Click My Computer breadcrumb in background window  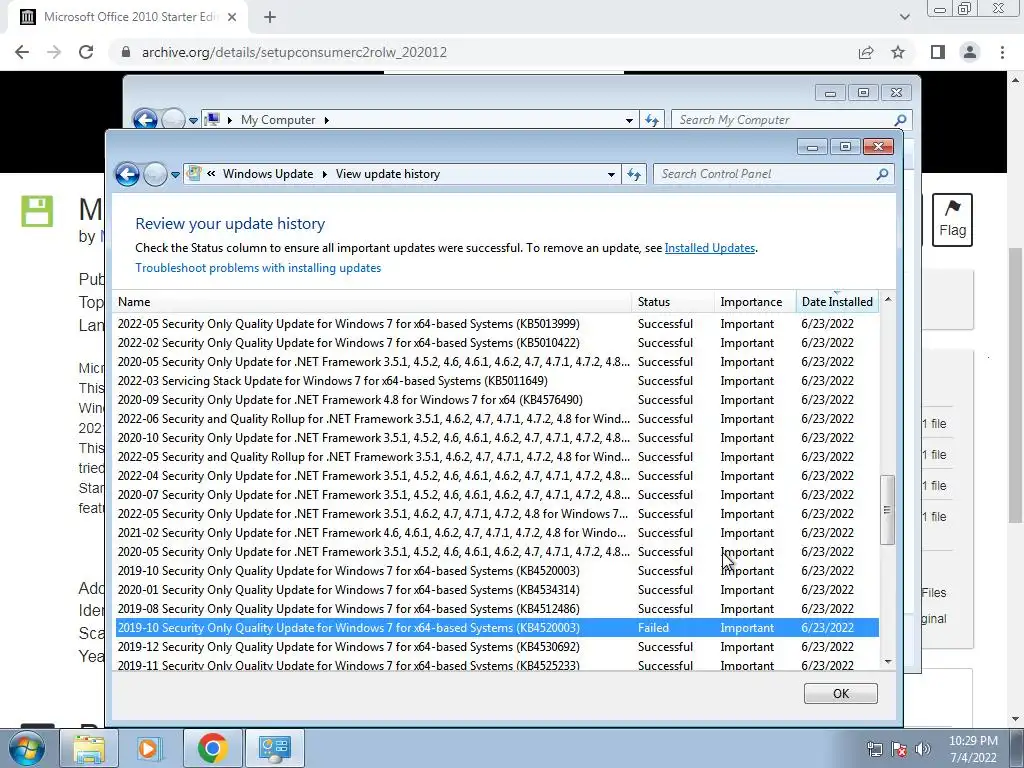278,120
